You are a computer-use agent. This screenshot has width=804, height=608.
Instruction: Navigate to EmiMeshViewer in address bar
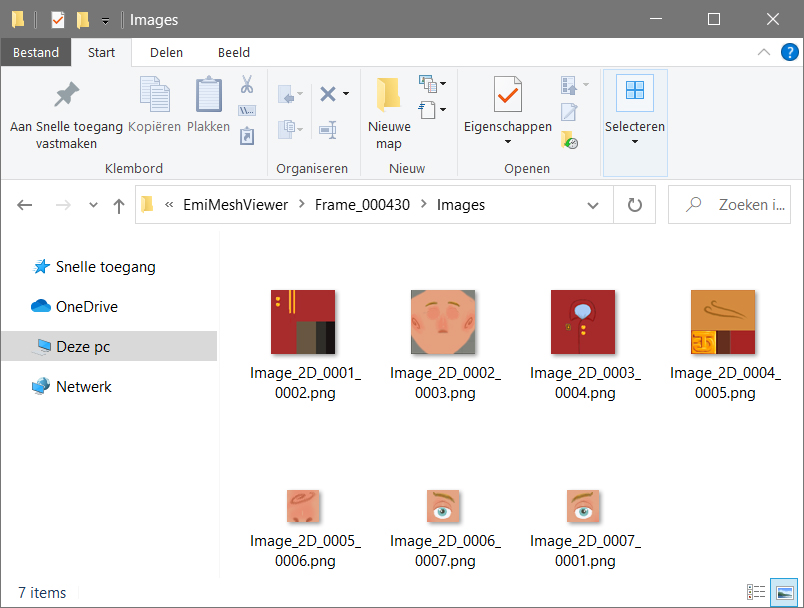pyautogui.click(x=235, y=205)
